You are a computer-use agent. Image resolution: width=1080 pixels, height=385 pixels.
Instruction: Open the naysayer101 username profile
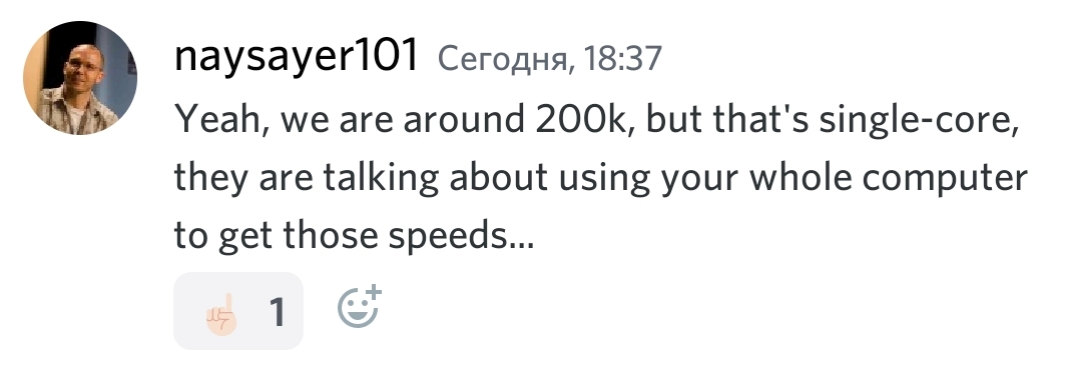296,56
